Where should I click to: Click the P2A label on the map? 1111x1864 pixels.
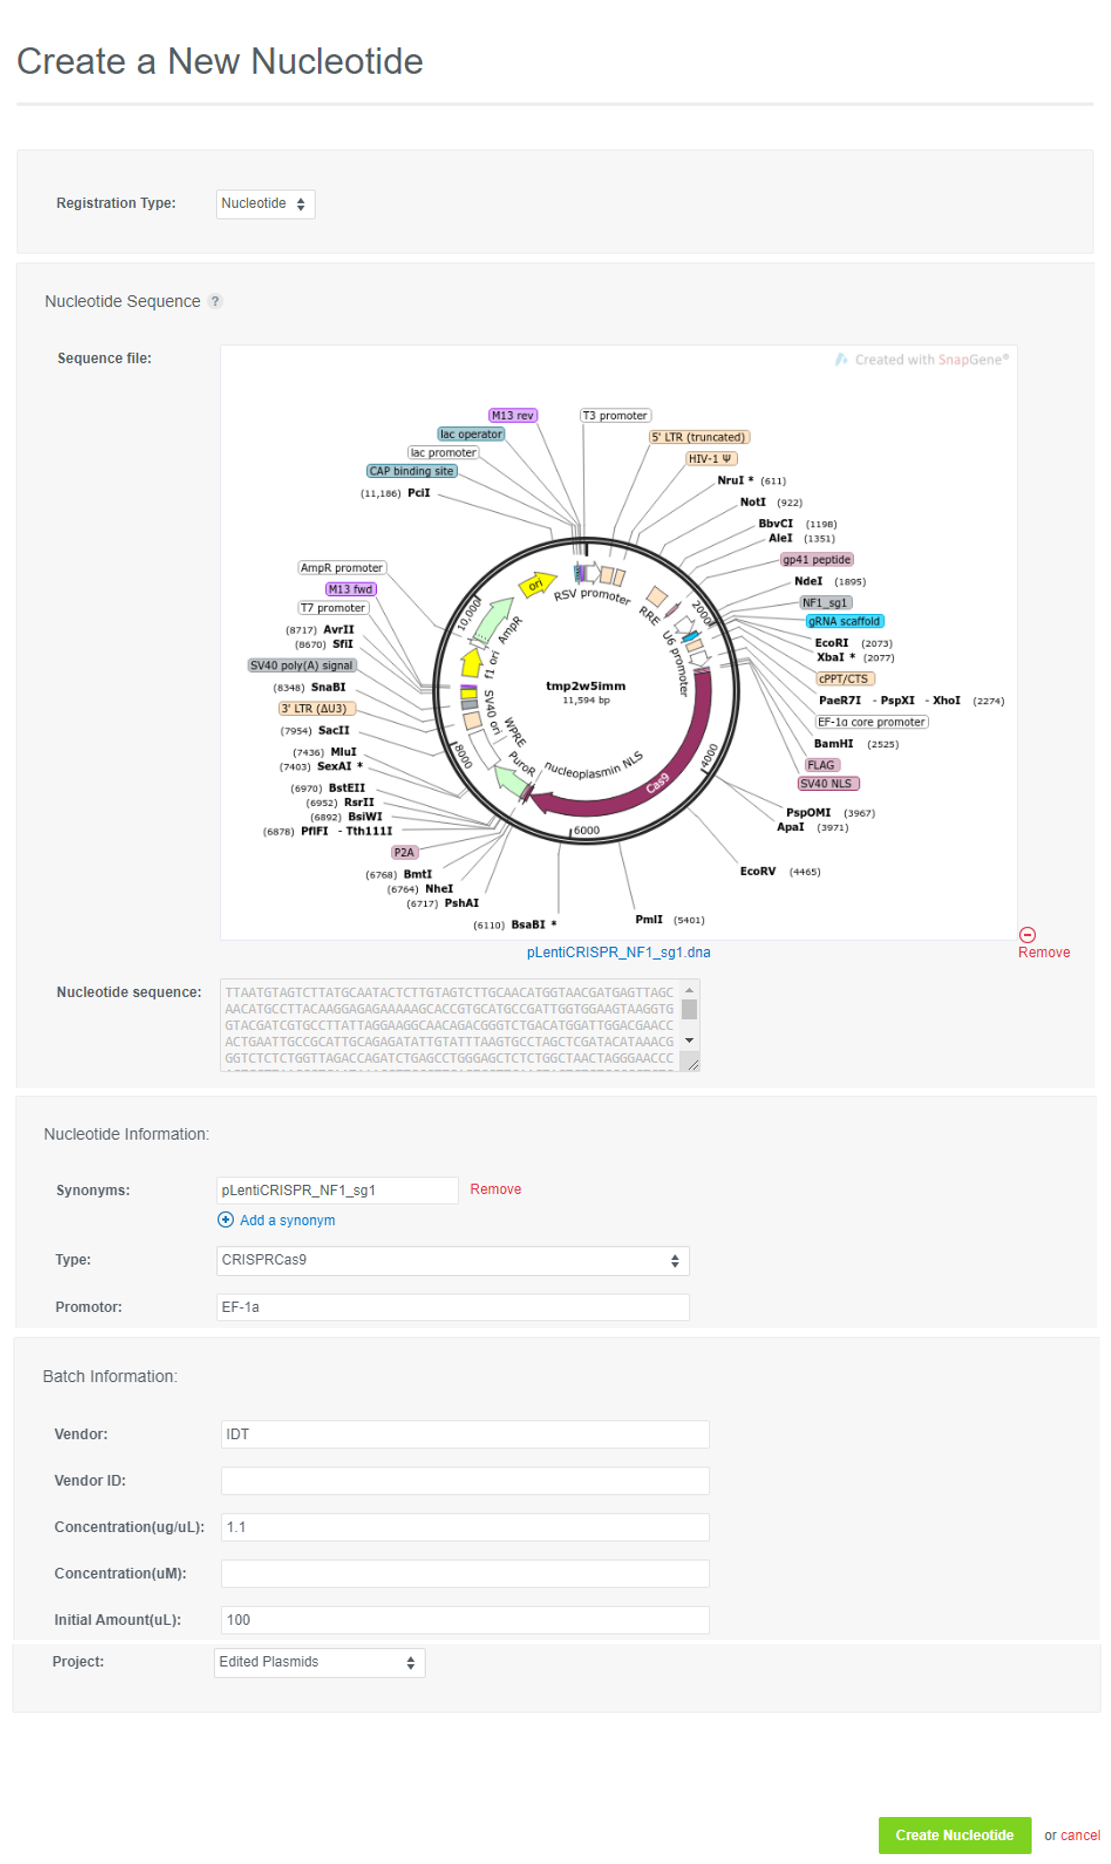[404, 853]
